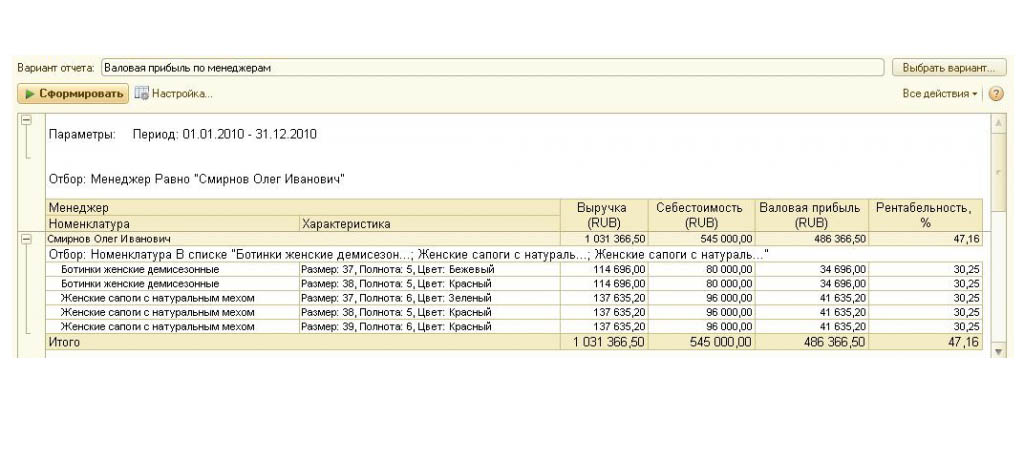This screenshot has width=1024, height=474.
Task: Click the Вариант отчета input field
Action: pyautogui.click(x=492, y=68)
